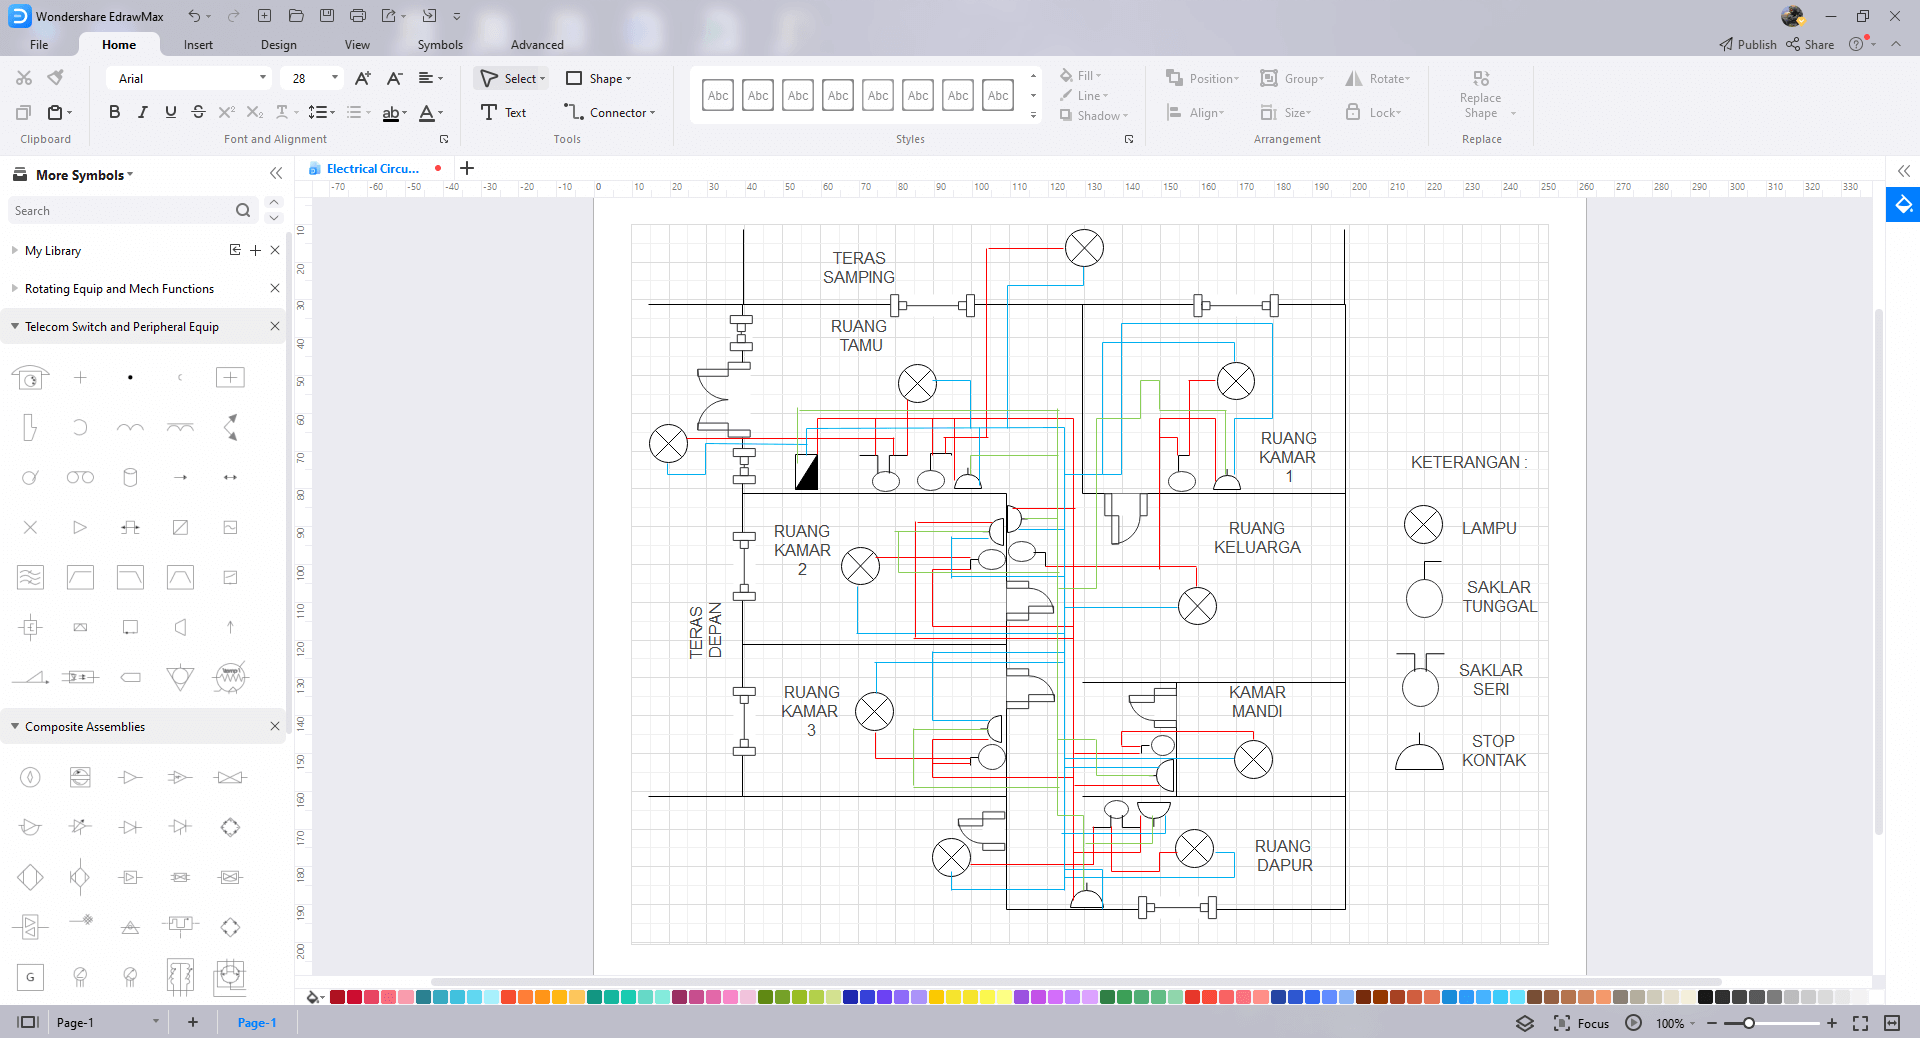Apply bold formatting to selected text
Viewport: 1920px width, 1038px height.
(114, 112)
